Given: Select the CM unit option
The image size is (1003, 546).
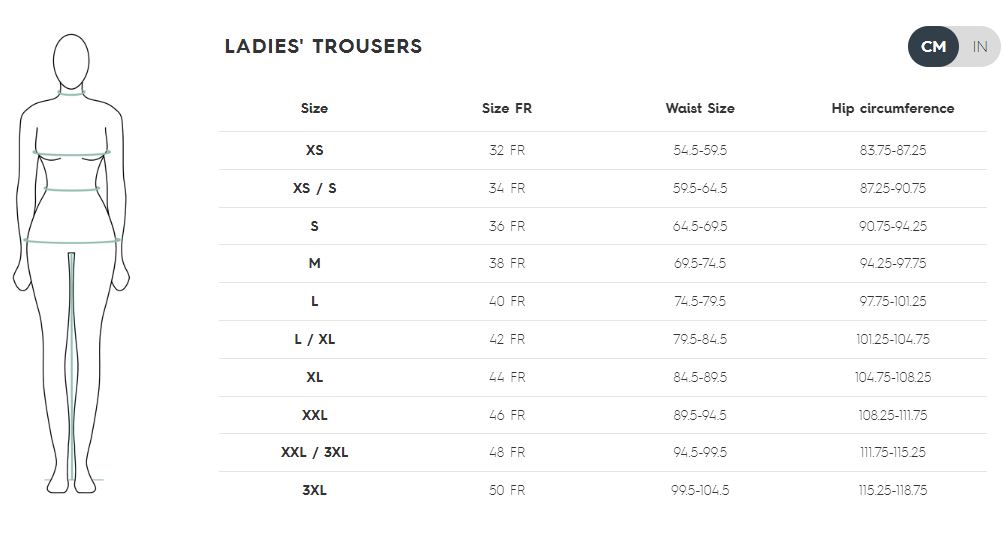Looking at the screenshot, I should coord(933,47).
